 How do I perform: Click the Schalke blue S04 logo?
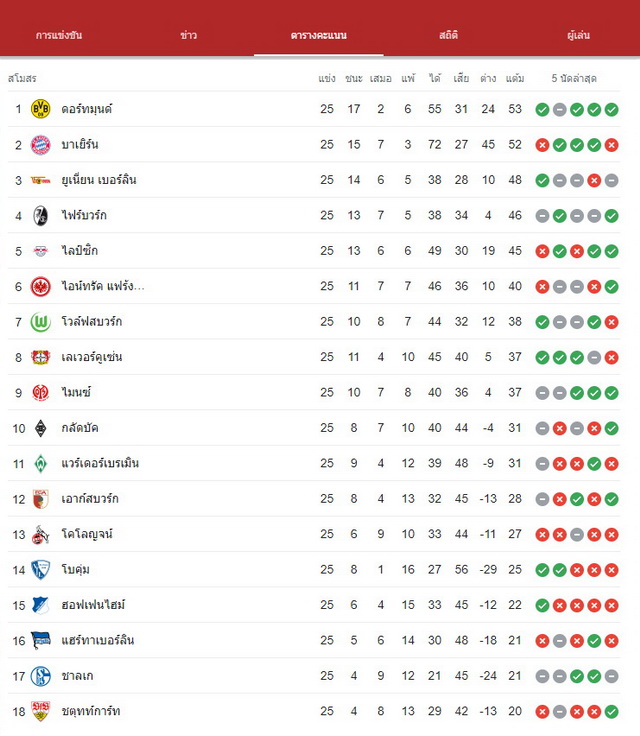point(40,676)
